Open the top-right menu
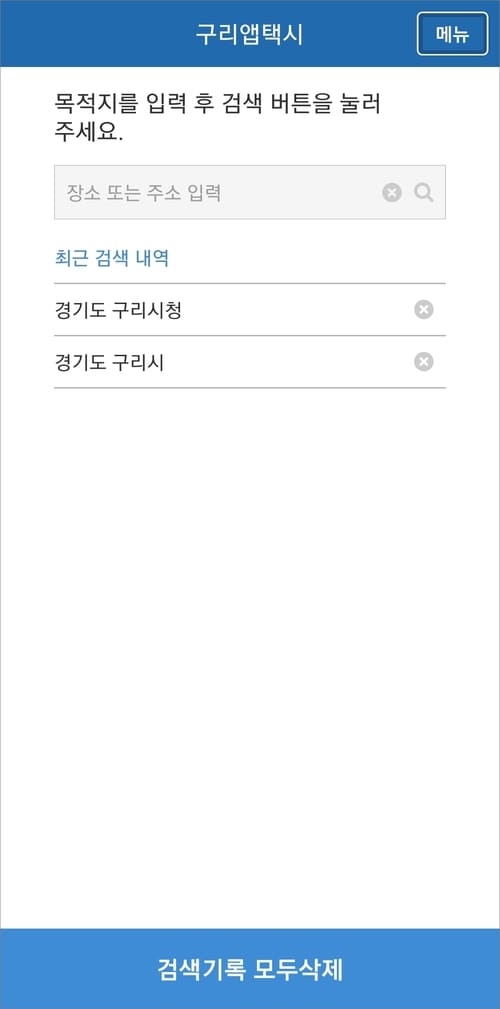This screenshot has width=500, height=1009. (x=452, y=34)
